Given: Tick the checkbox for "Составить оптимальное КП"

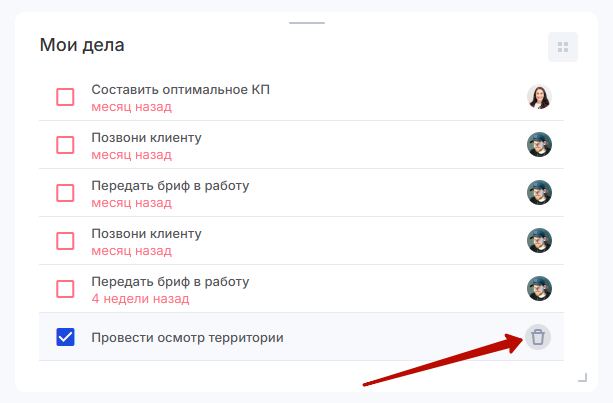Looking at the screenshot, I should (x=65, y=97).
